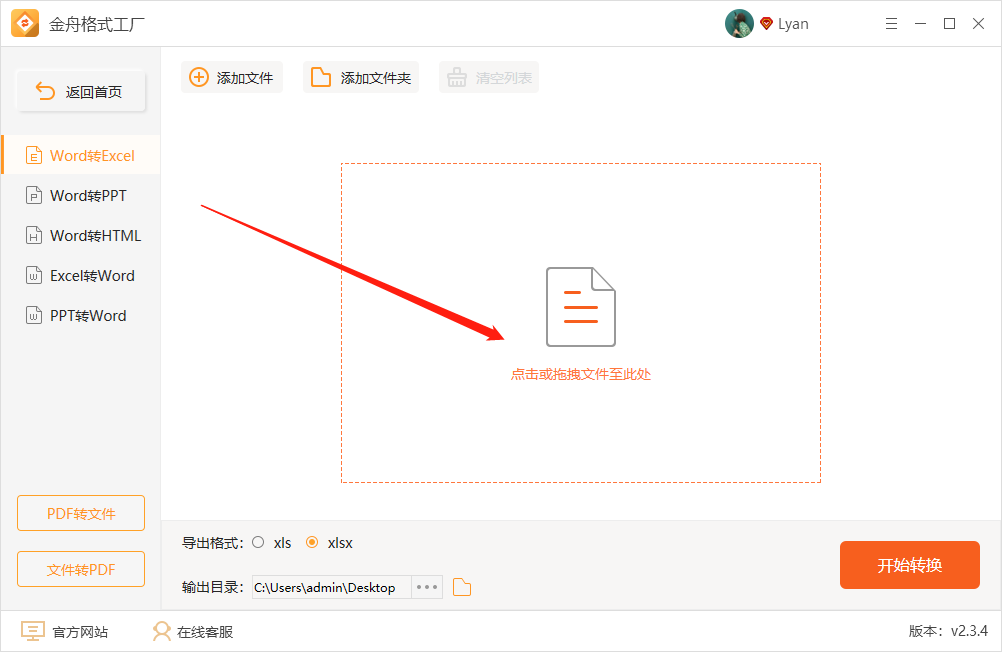
Task: Select PPT转Word in sidebar
Action: [81, 315]
